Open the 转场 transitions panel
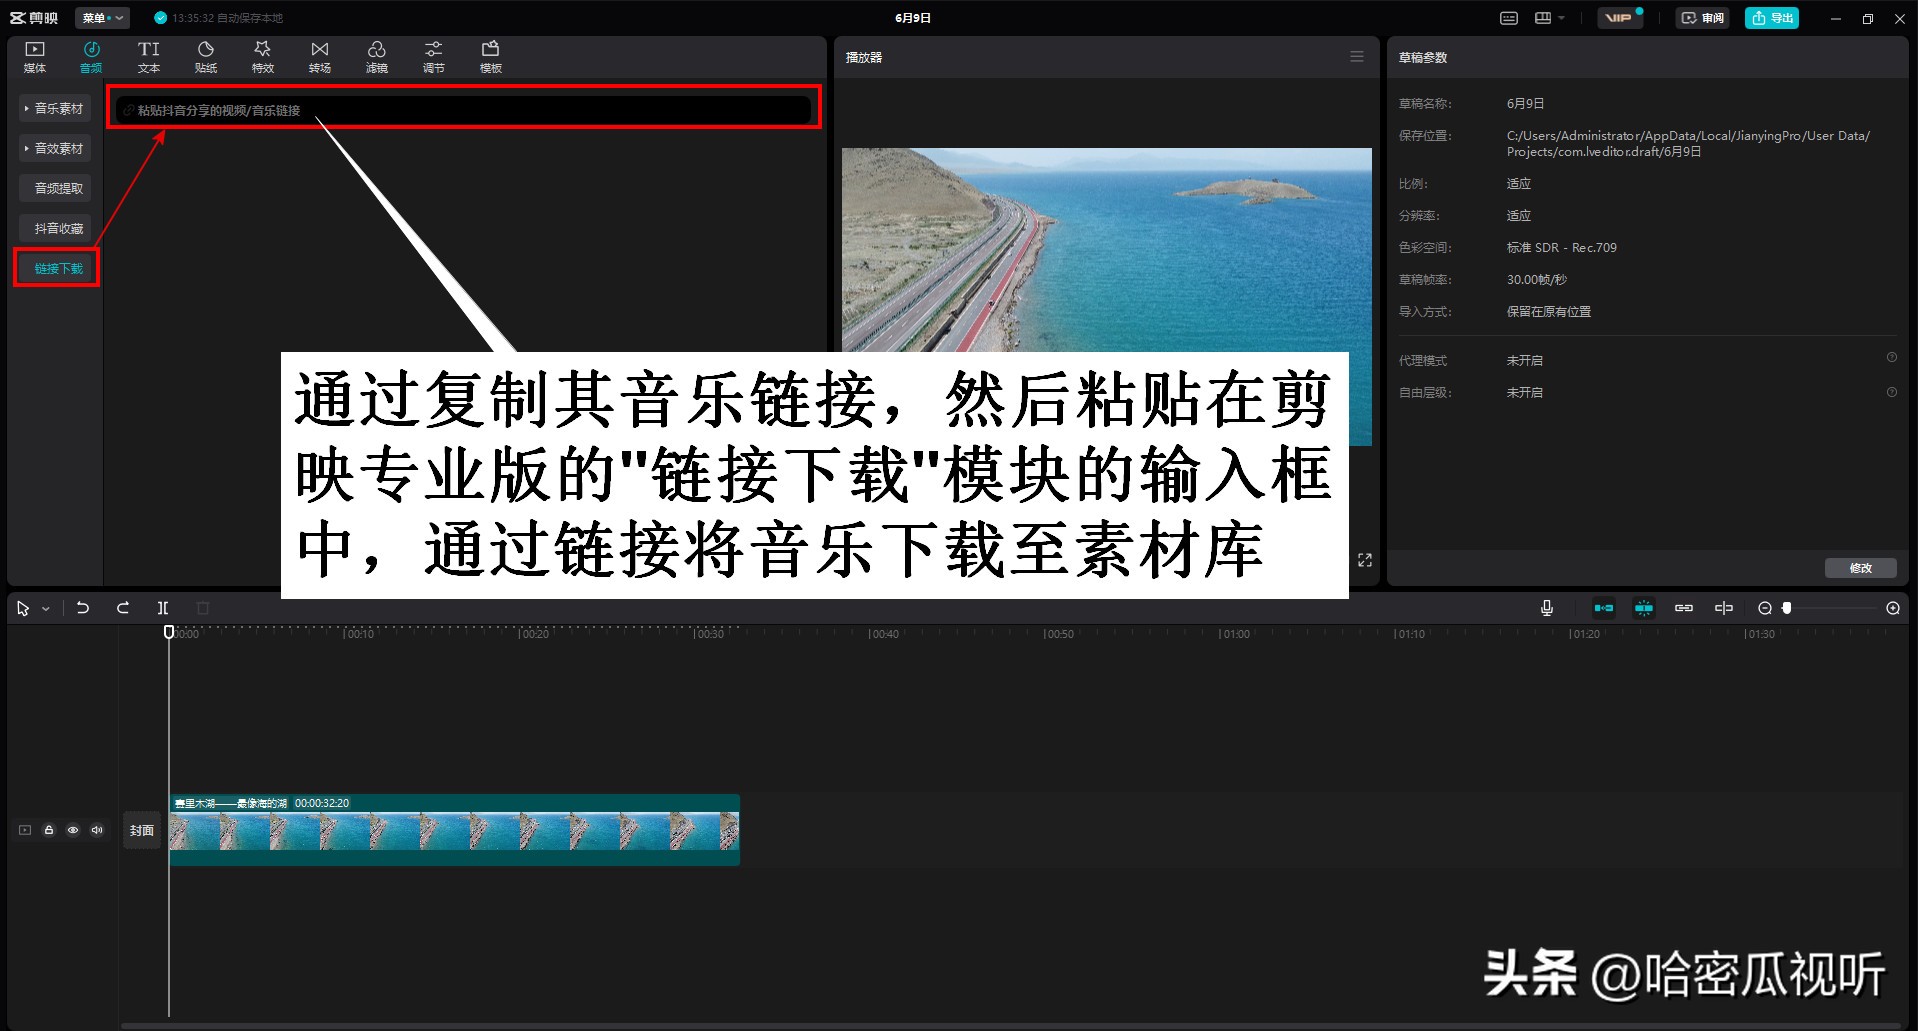Image resolution: width=1918 pixels, height=1031 pixels. (320, 55)
